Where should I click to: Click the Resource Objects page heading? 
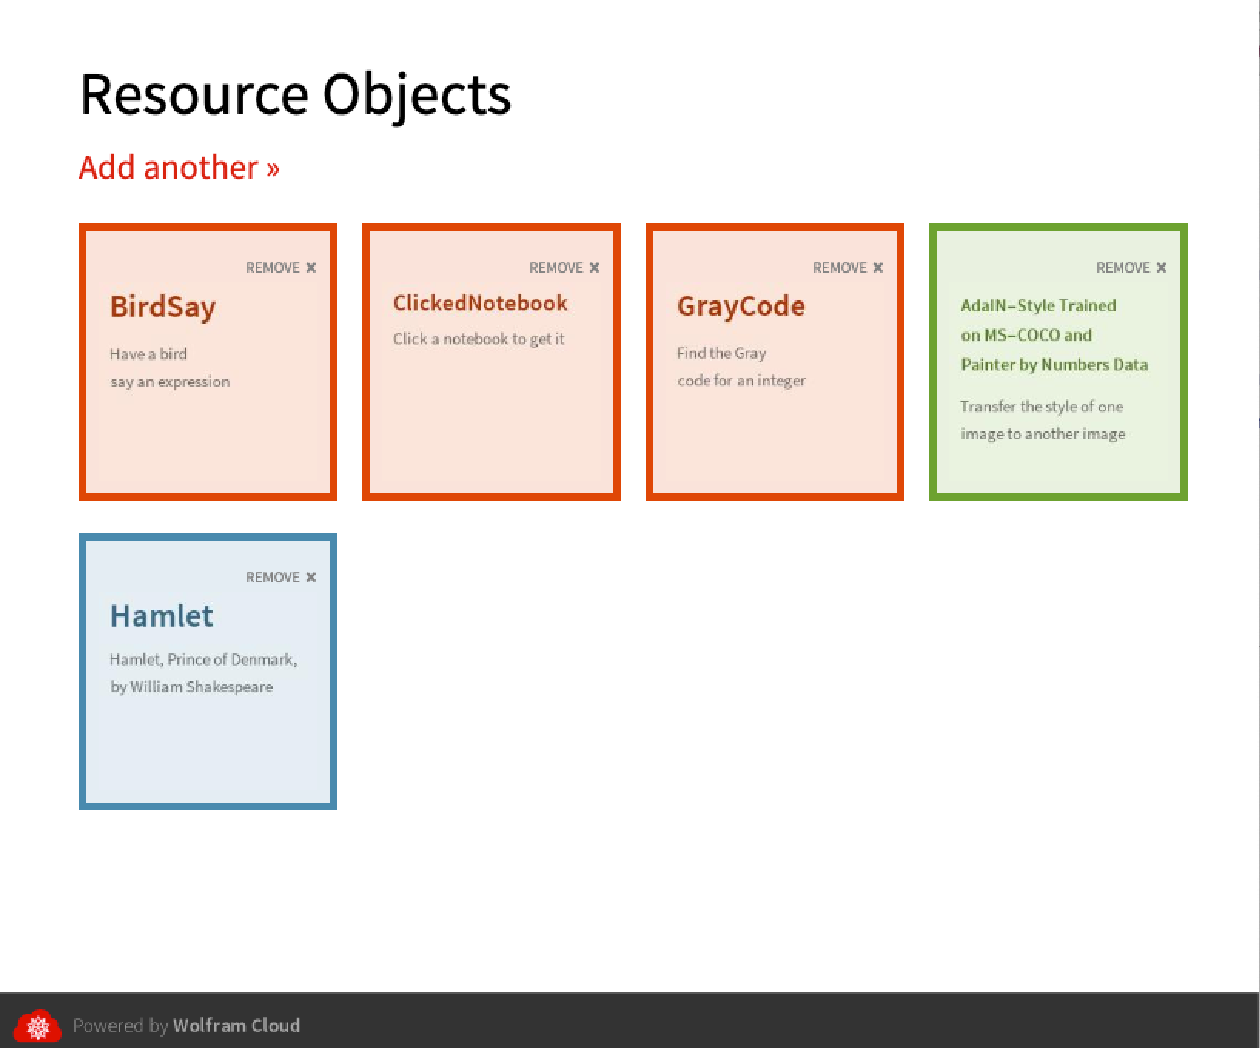tap(295, 95)
